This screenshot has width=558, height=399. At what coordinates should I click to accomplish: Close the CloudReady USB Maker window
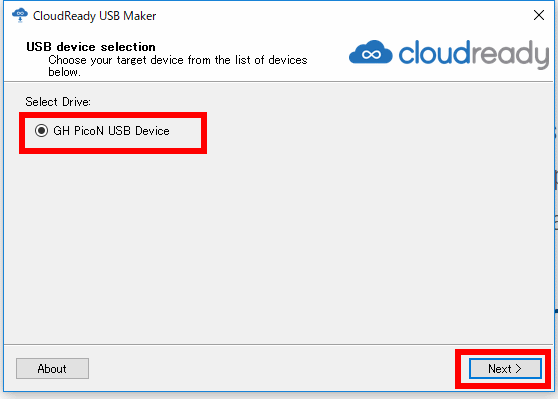click(539, 15)
